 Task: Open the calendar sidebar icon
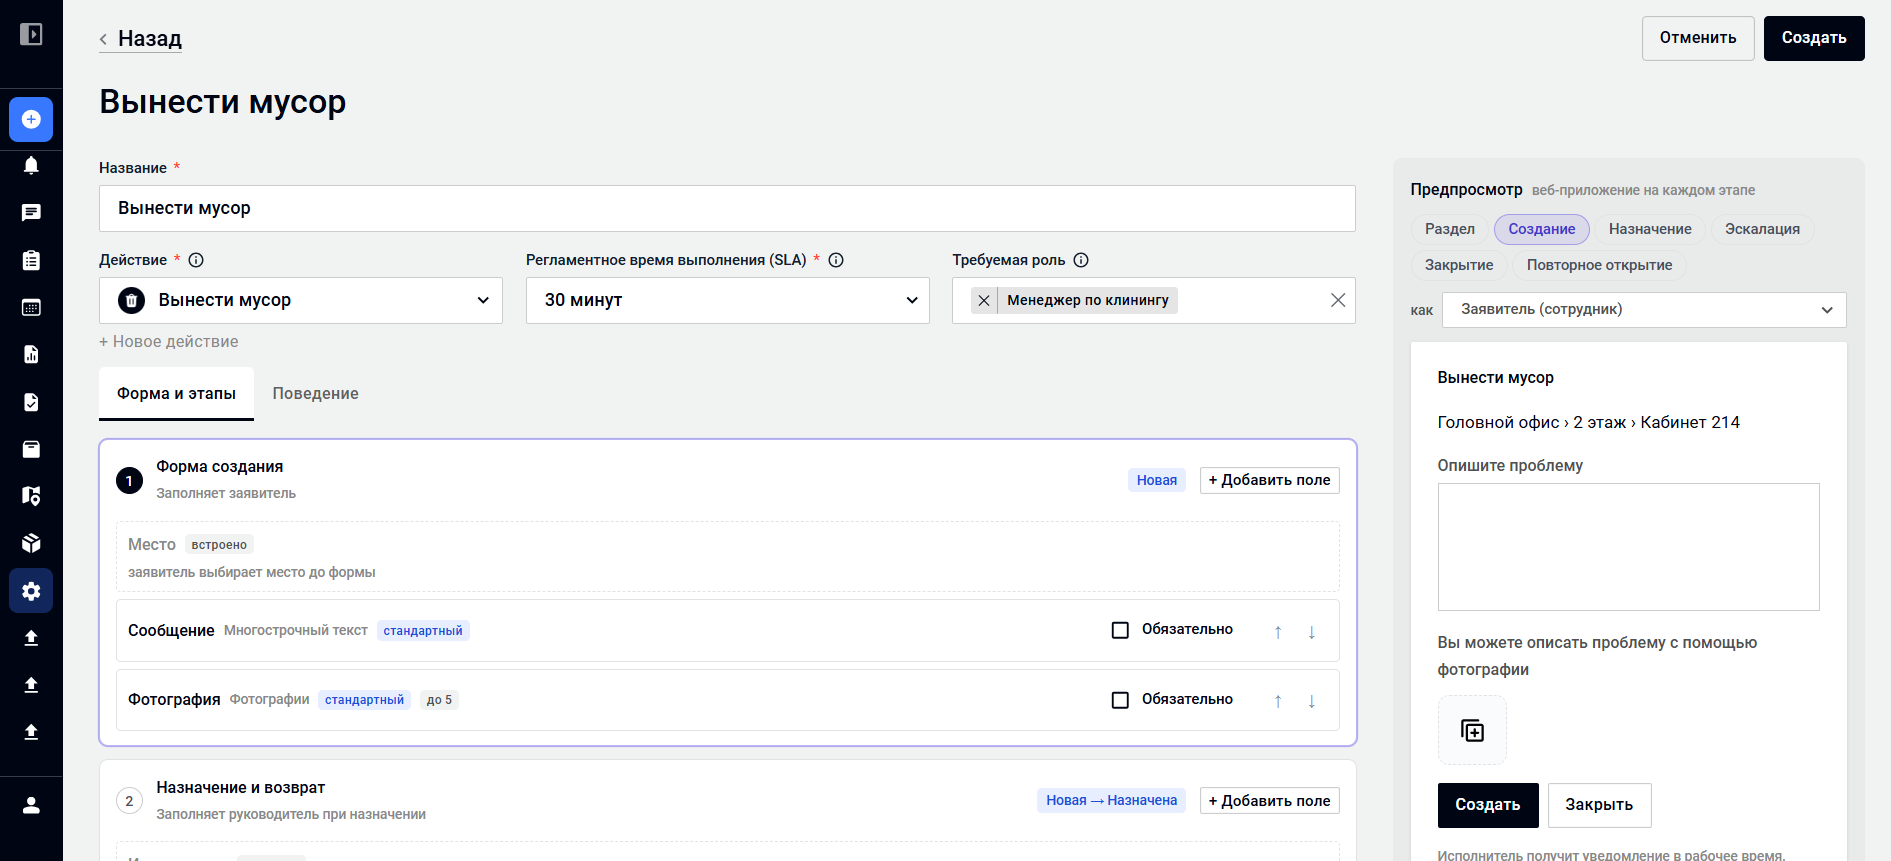31,307
